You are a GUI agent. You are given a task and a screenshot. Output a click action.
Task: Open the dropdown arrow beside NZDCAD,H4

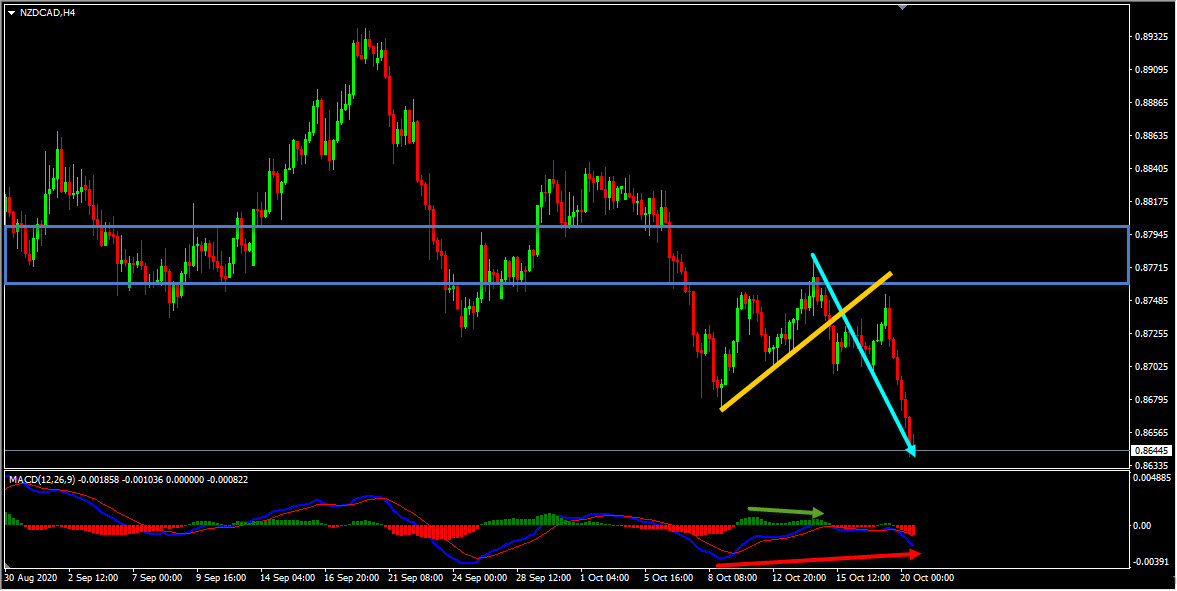click(x=11, y=13)
